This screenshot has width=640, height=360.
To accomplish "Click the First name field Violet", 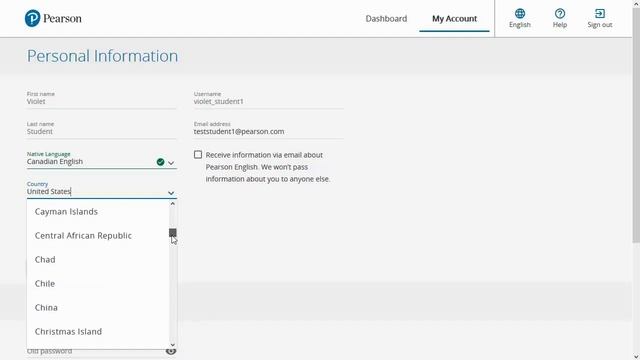I will tap(102, 101).
